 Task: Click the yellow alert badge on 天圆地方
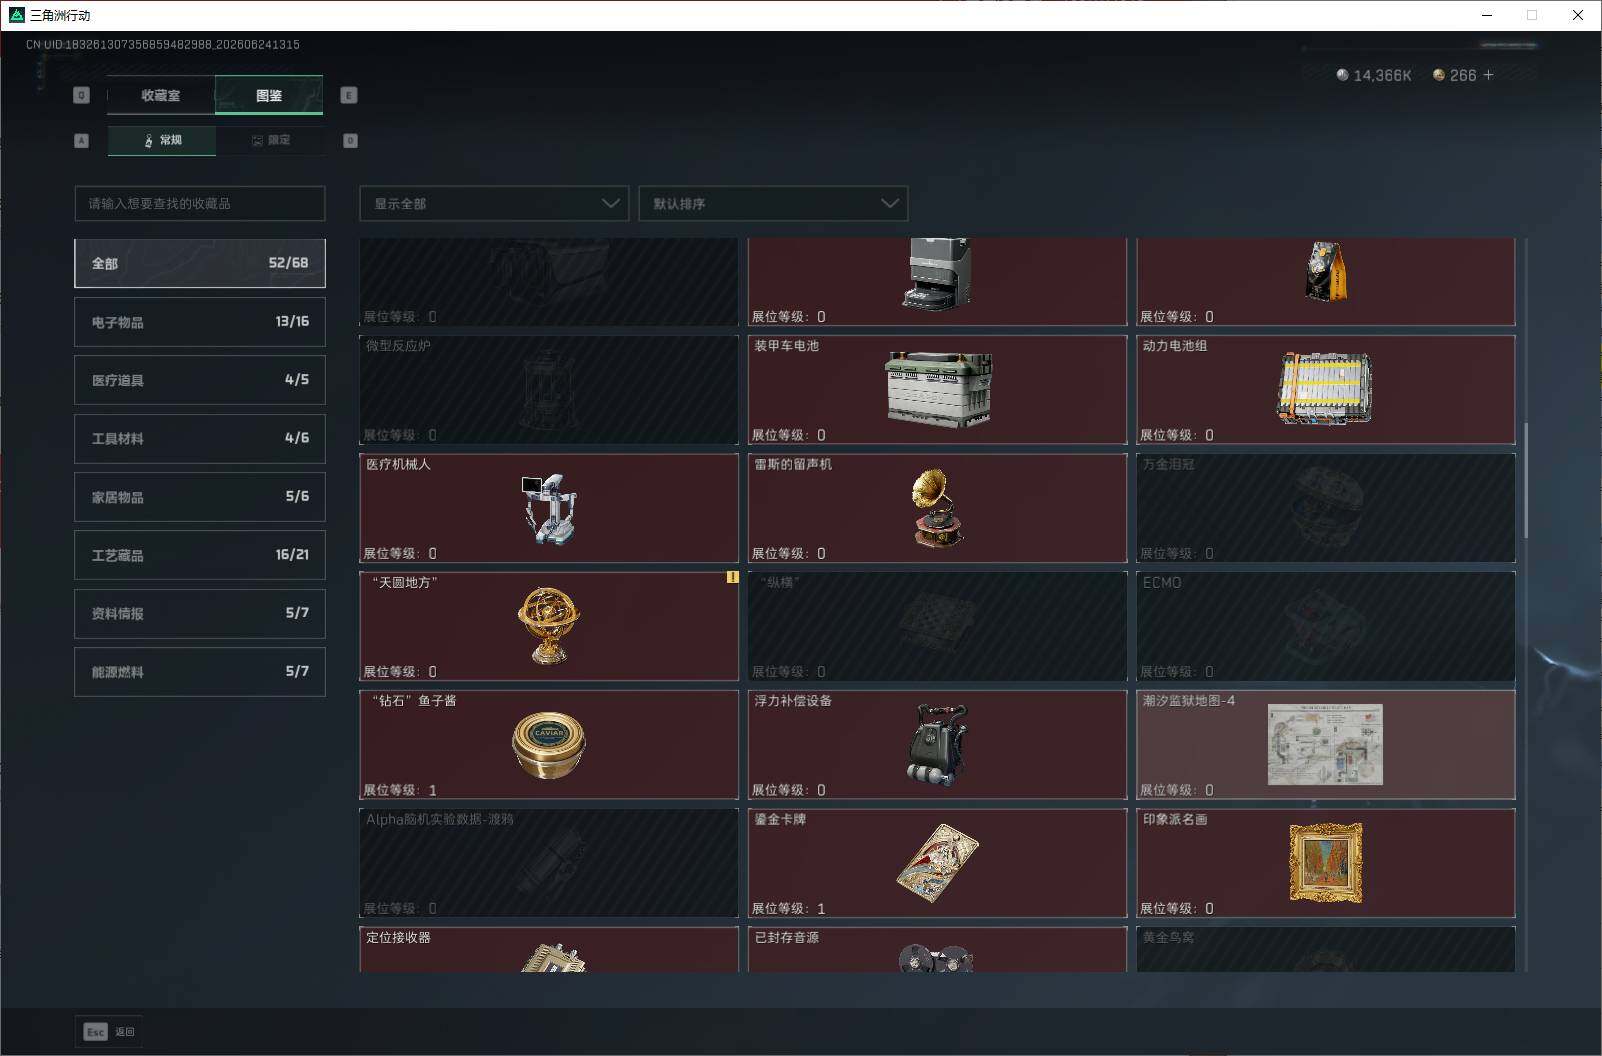[732, 577]
